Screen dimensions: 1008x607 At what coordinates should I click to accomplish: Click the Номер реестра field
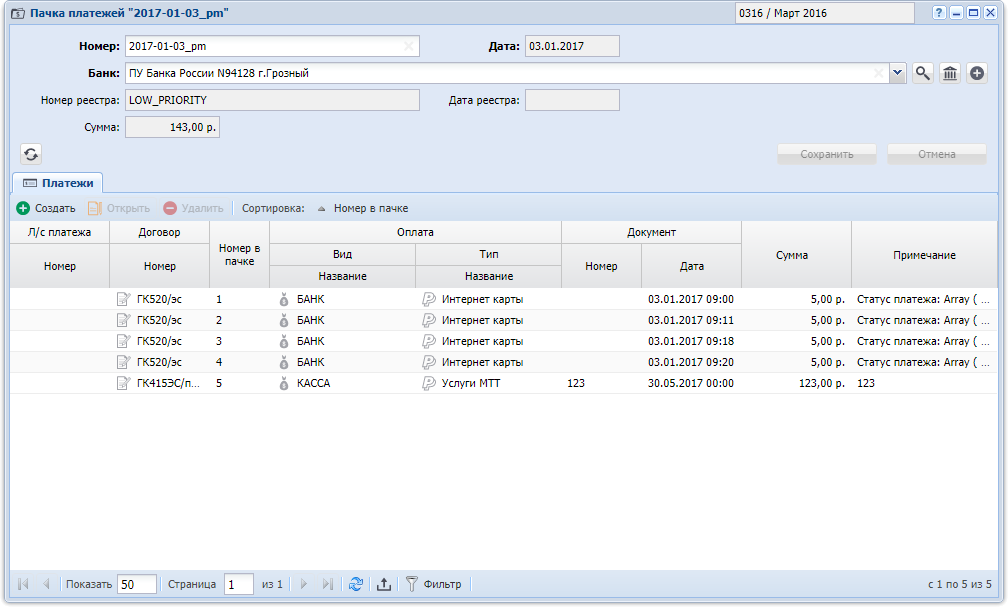[x=272, y=100]
